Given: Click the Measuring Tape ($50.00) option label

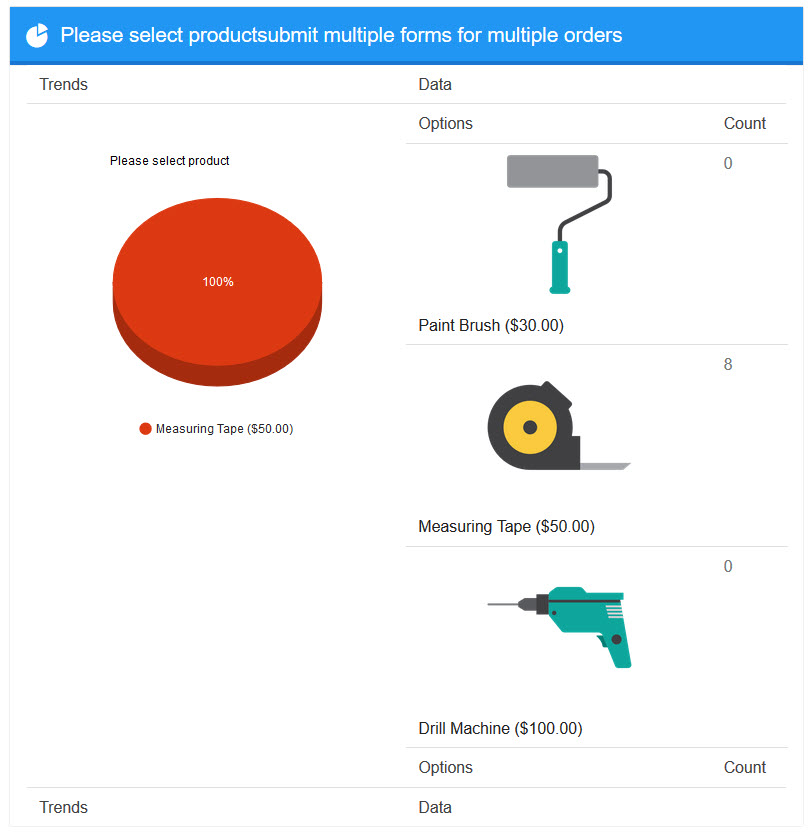Looking at the screenshot, I should [x=506, y=526].
